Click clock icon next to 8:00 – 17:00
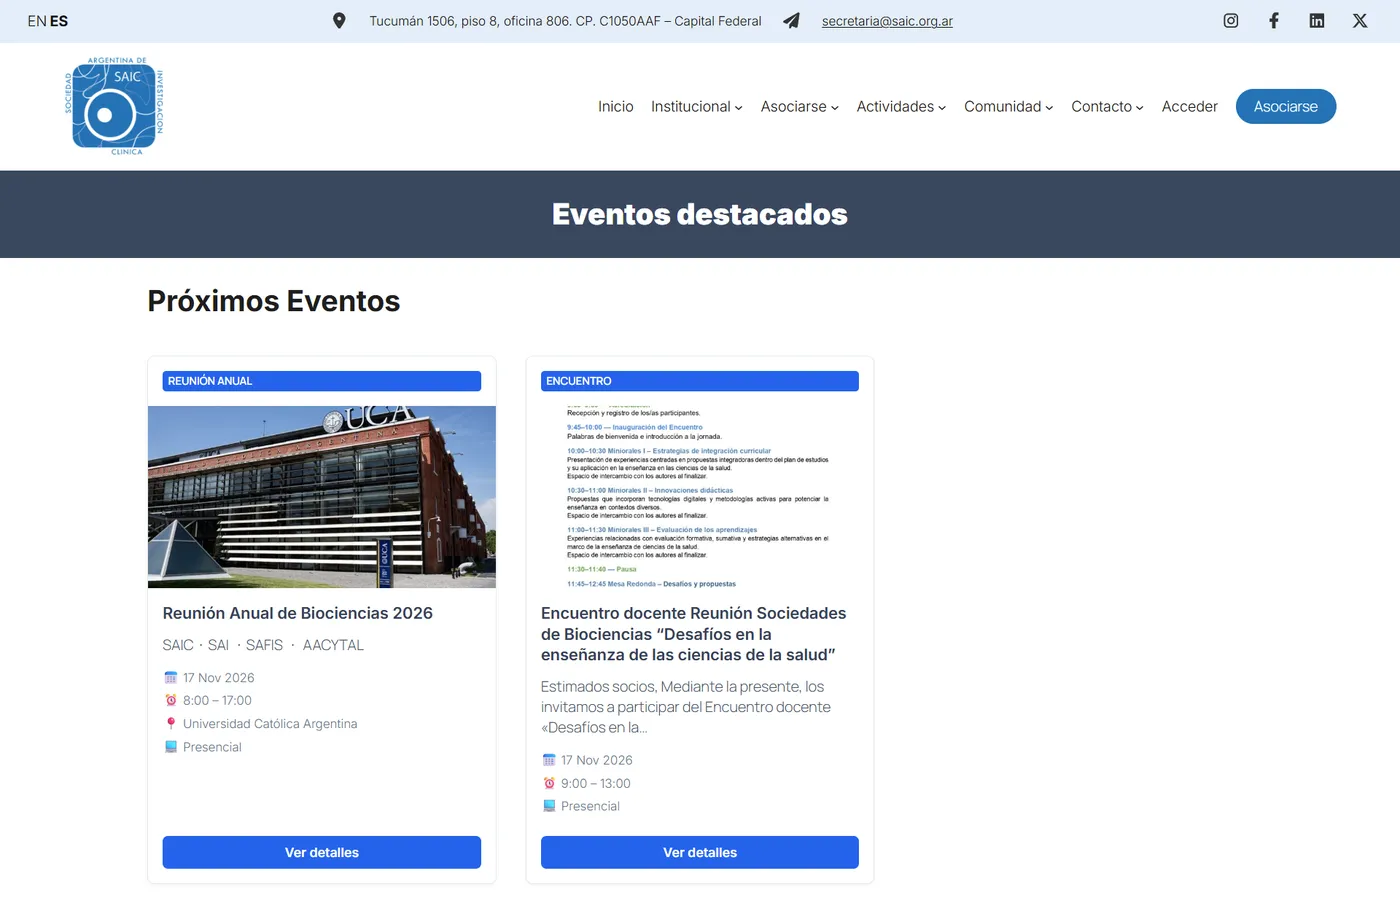 171,701
